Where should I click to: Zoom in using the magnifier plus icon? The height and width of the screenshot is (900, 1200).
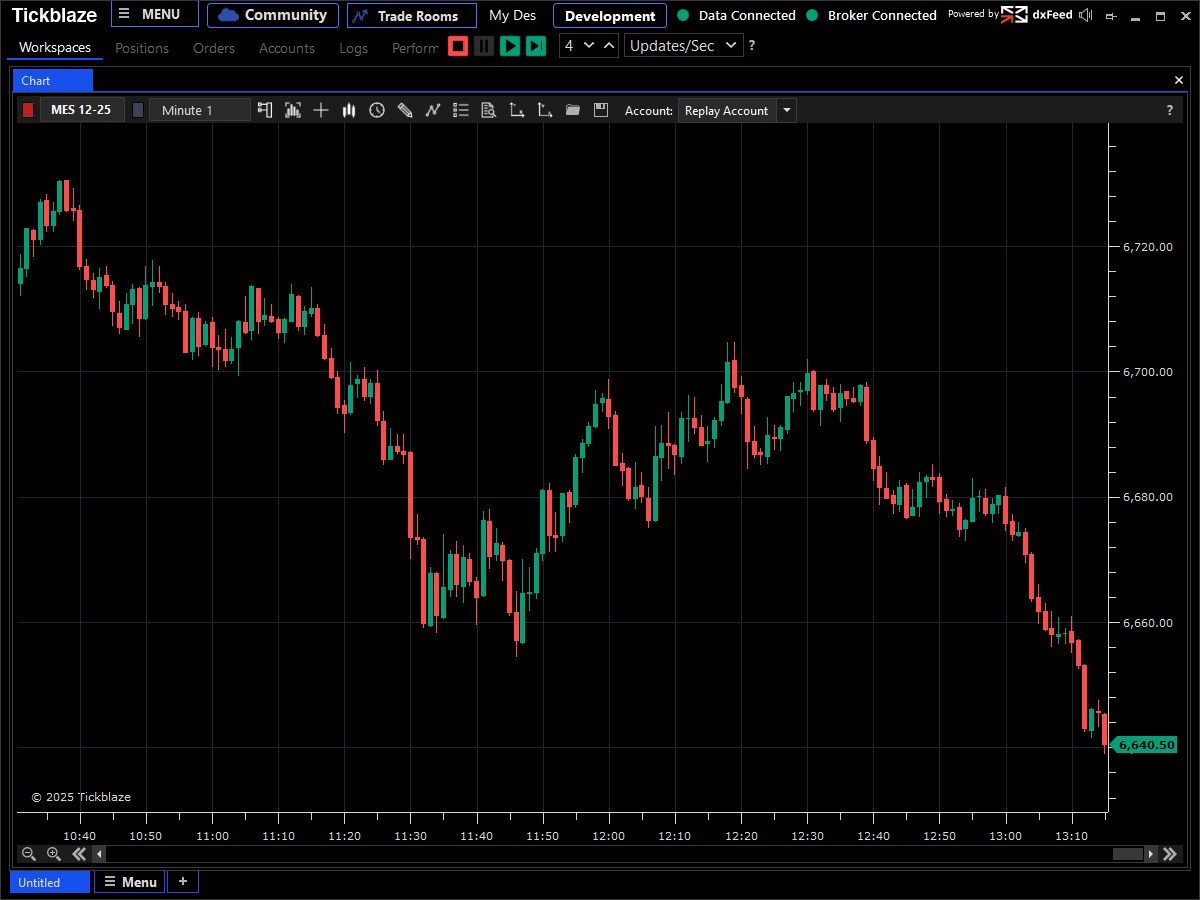tap(54, 853)
